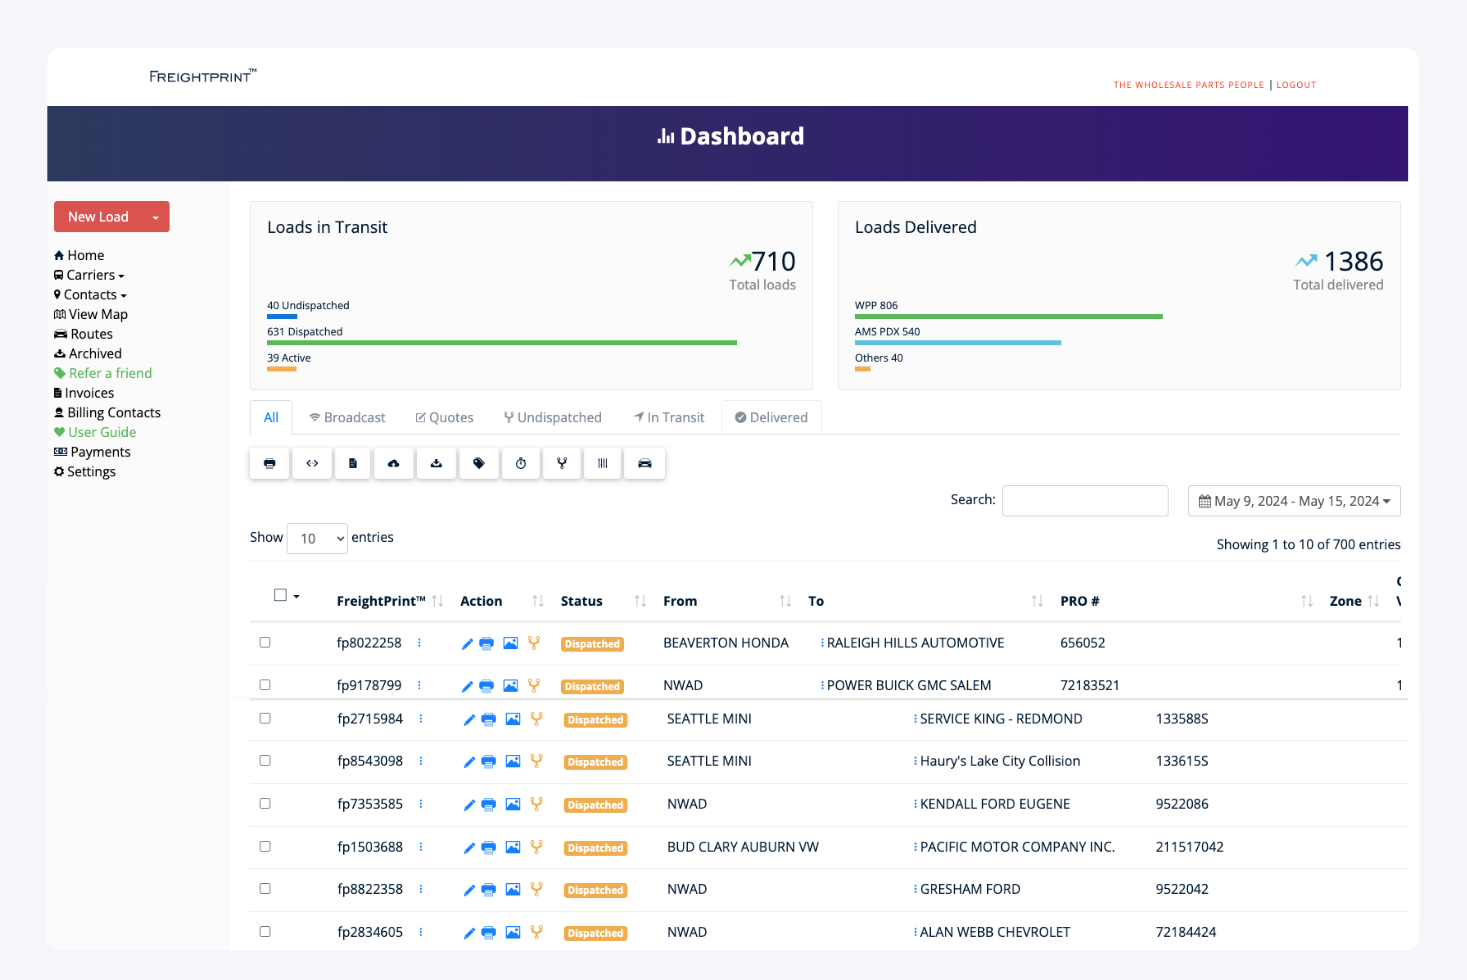Click the New Load button
1467x980 pixels.
(x=98, y=216)
